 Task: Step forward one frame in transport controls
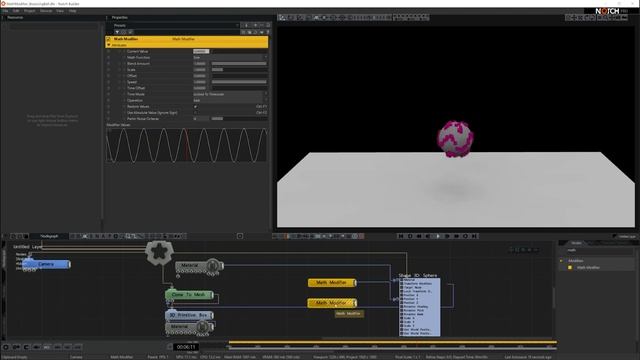pyautogui.click(x=447, y=236)
